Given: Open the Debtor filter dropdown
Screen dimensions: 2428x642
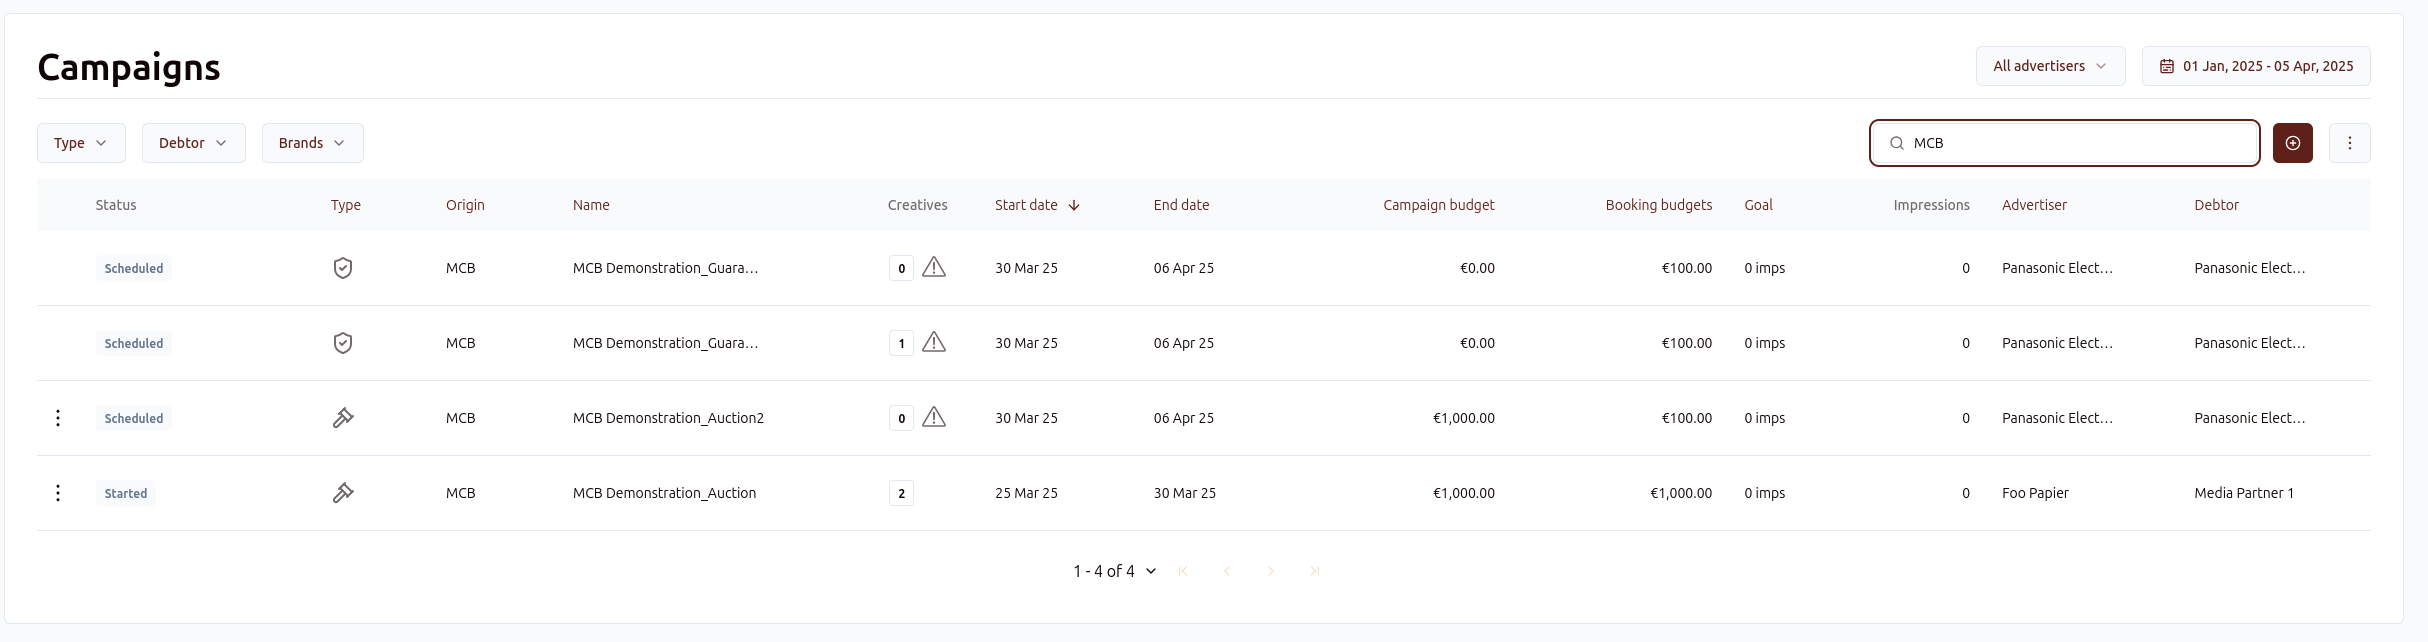Looking at the screenshot, I should click(x=193, y=143).
